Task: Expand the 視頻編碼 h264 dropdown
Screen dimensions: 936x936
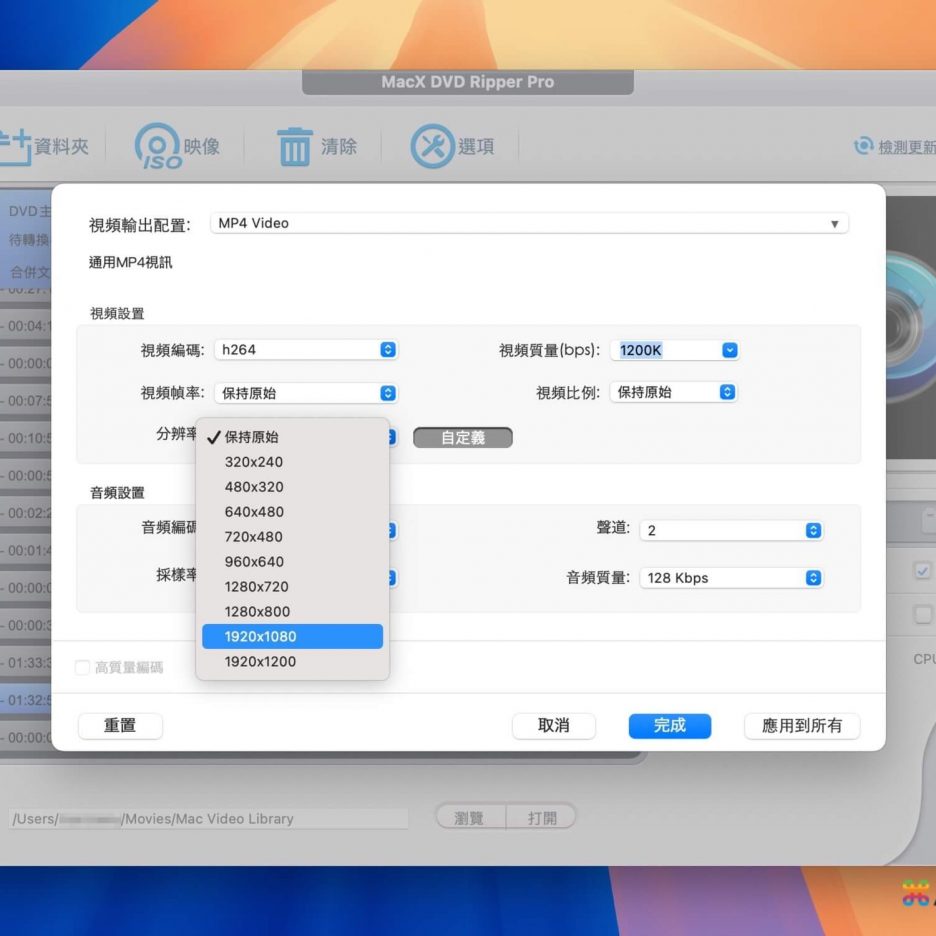Action: pyautogui.click(x=307, y=350)
